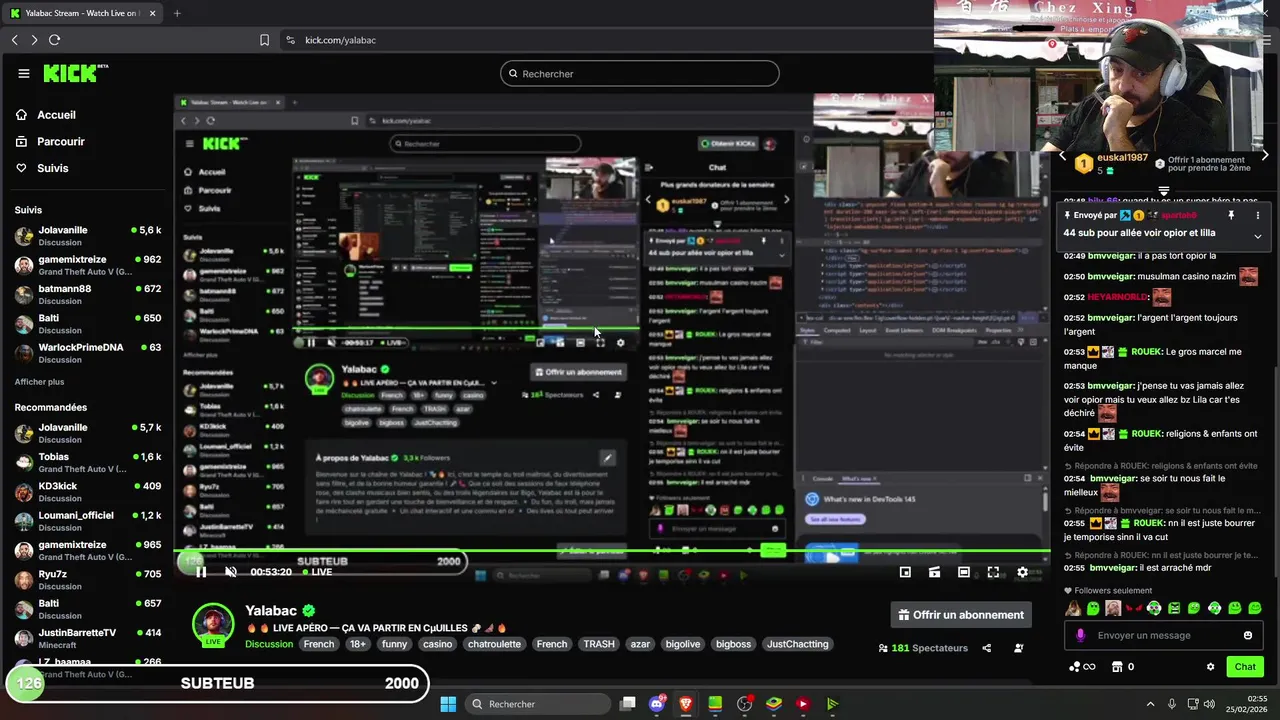Screen dimensions: 1280x720
Task: Open Tobias in recommended channels
Action: [x=88, y=462]
